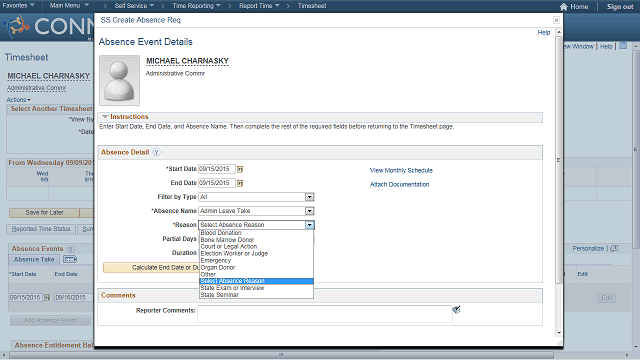The width and height of the screenshot is (640, 360).
Task: Close the SS Create Absence Req dialog
Action: coord(556,20)
